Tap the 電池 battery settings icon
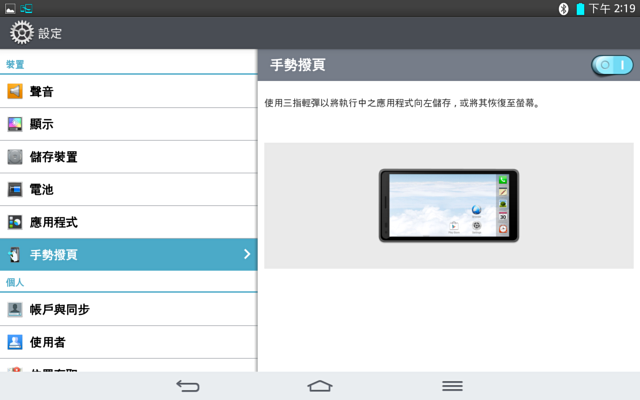Screen dimensions: 640x400 pyautogui.click(x=15, y=189)
